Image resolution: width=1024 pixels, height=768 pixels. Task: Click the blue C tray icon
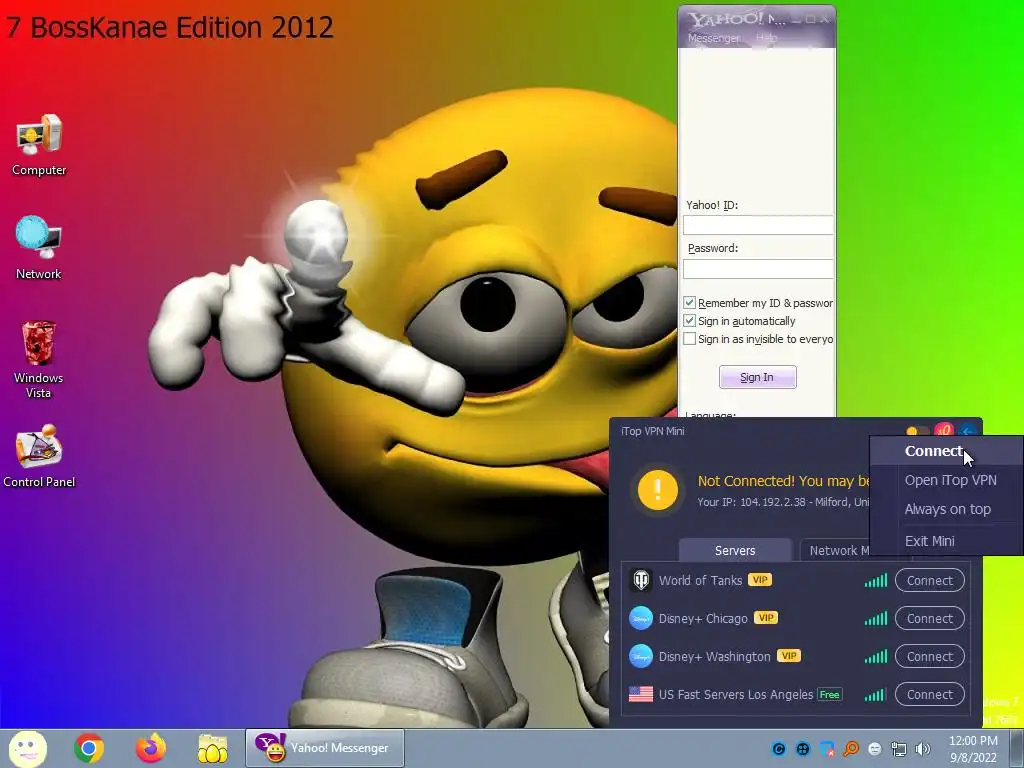778,749
